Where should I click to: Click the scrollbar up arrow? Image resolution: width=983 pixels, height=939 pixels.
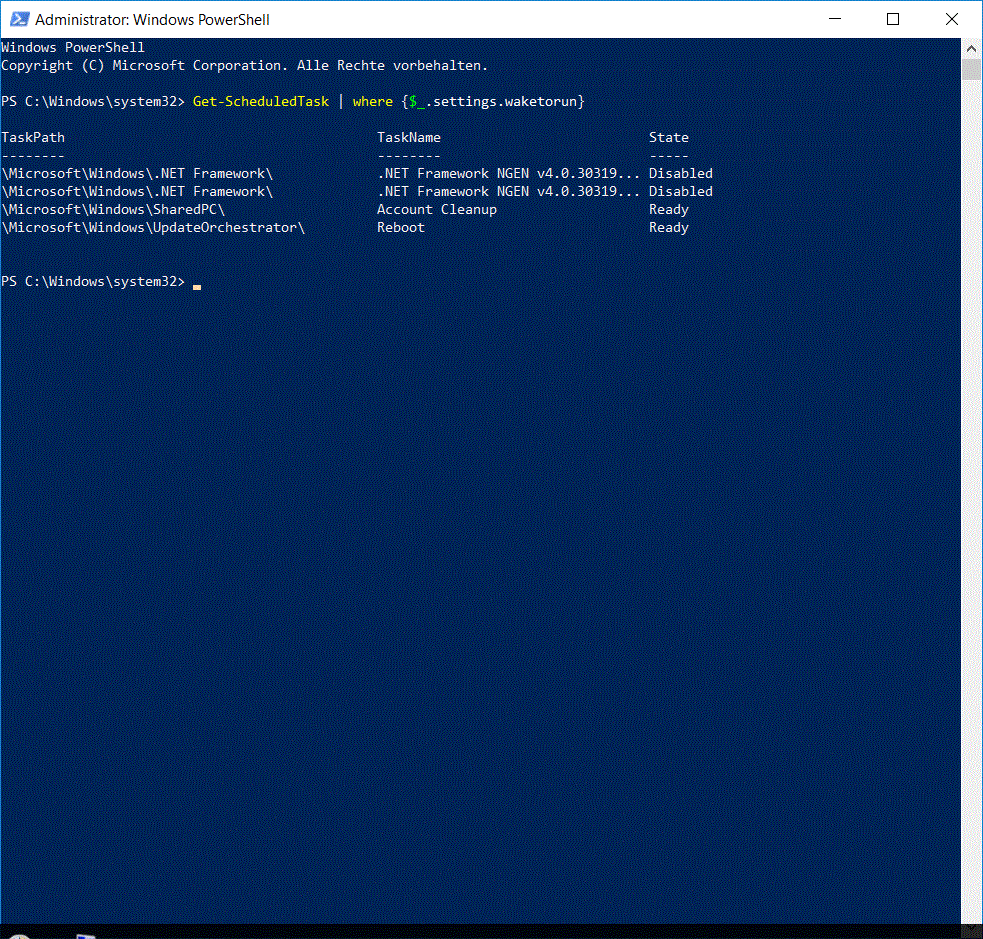point(971,48)
